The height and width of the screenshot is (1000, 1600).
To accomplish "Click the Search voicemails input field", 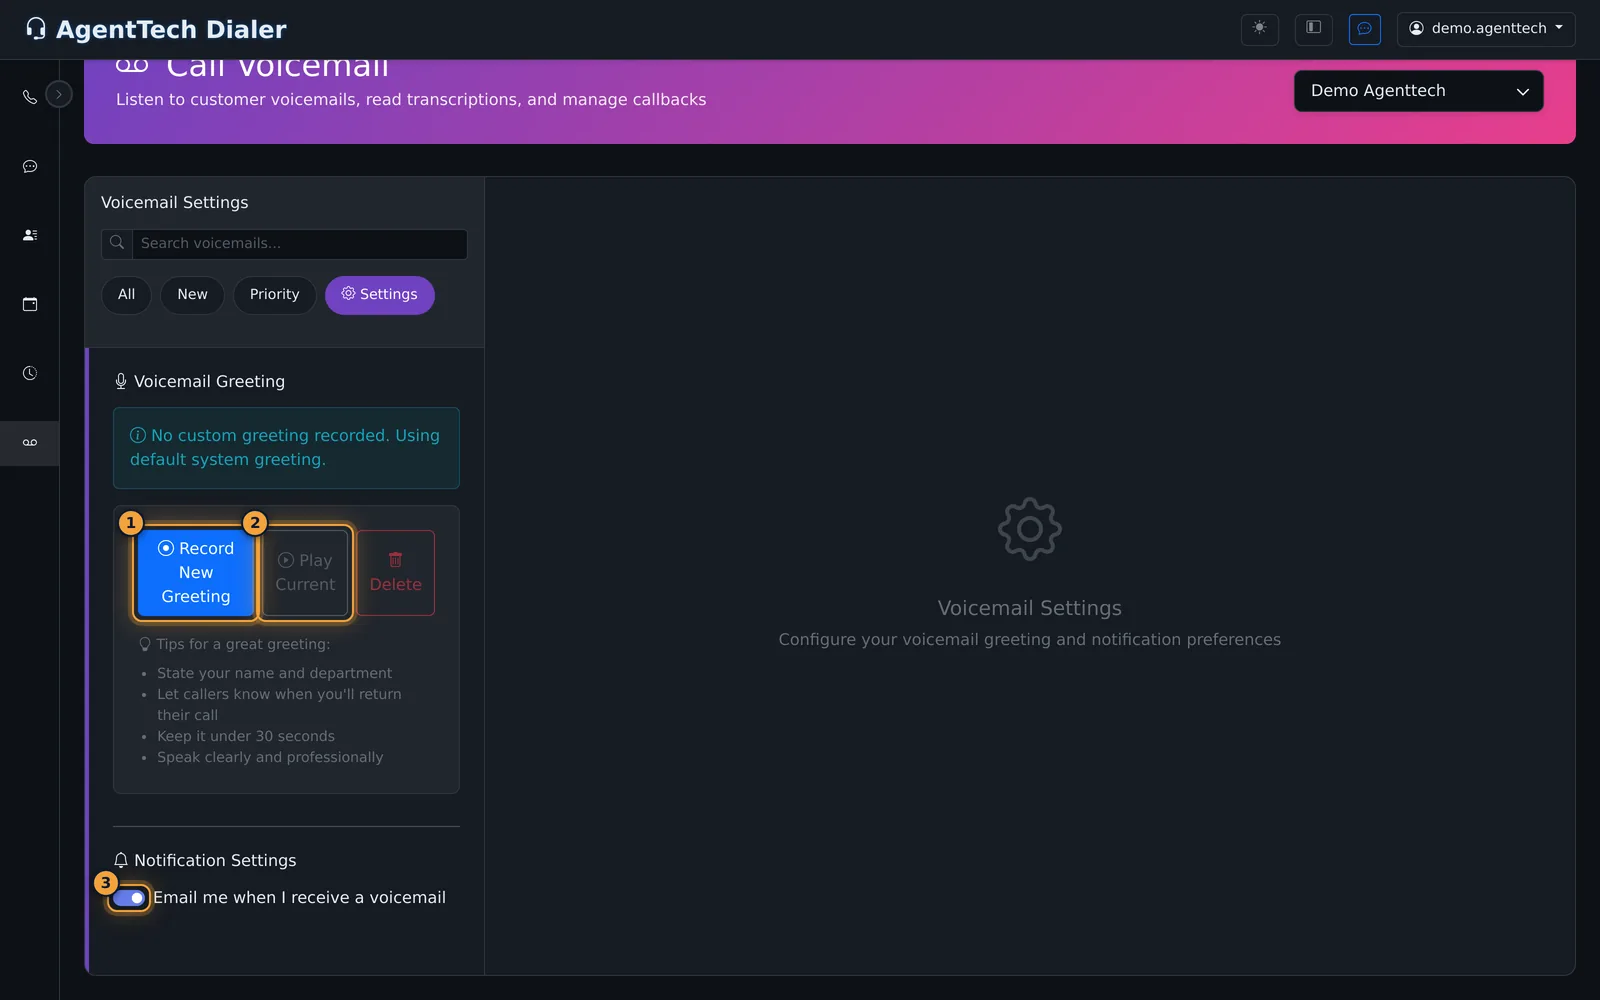I will point(299,244).
